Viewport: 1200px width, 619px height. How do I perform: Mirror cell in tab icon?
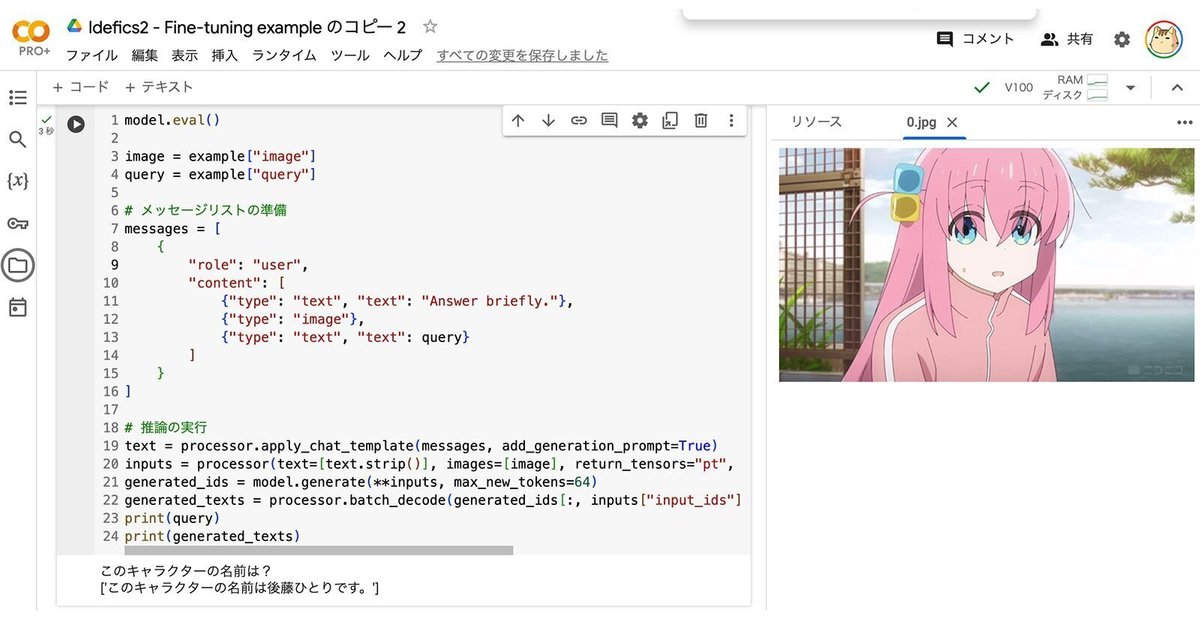click(670, 121)
